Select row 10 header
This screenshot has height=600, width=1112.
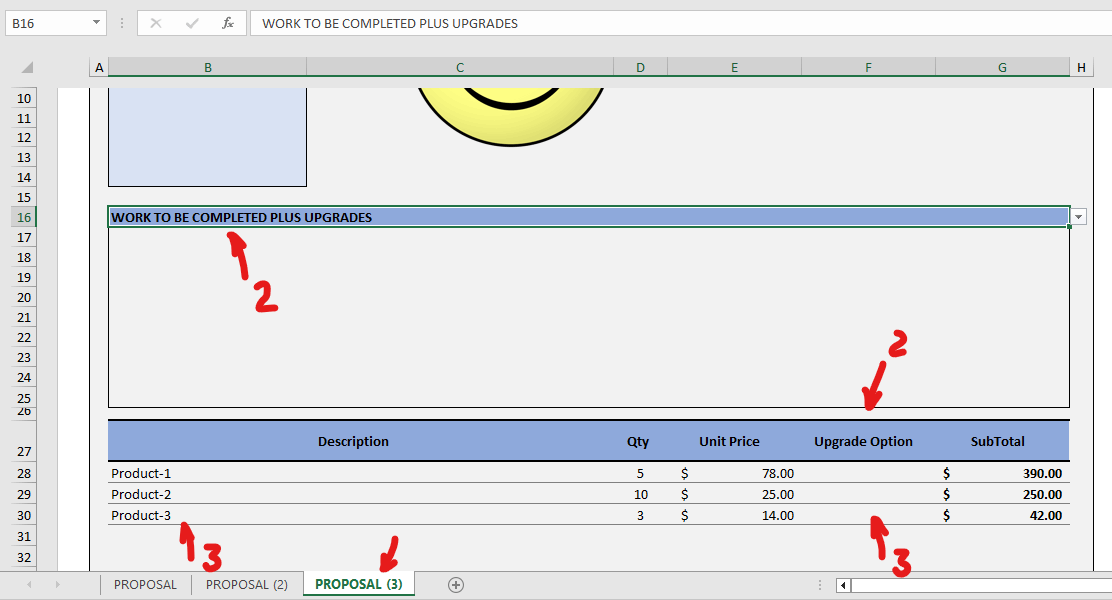tap(24, 99)
